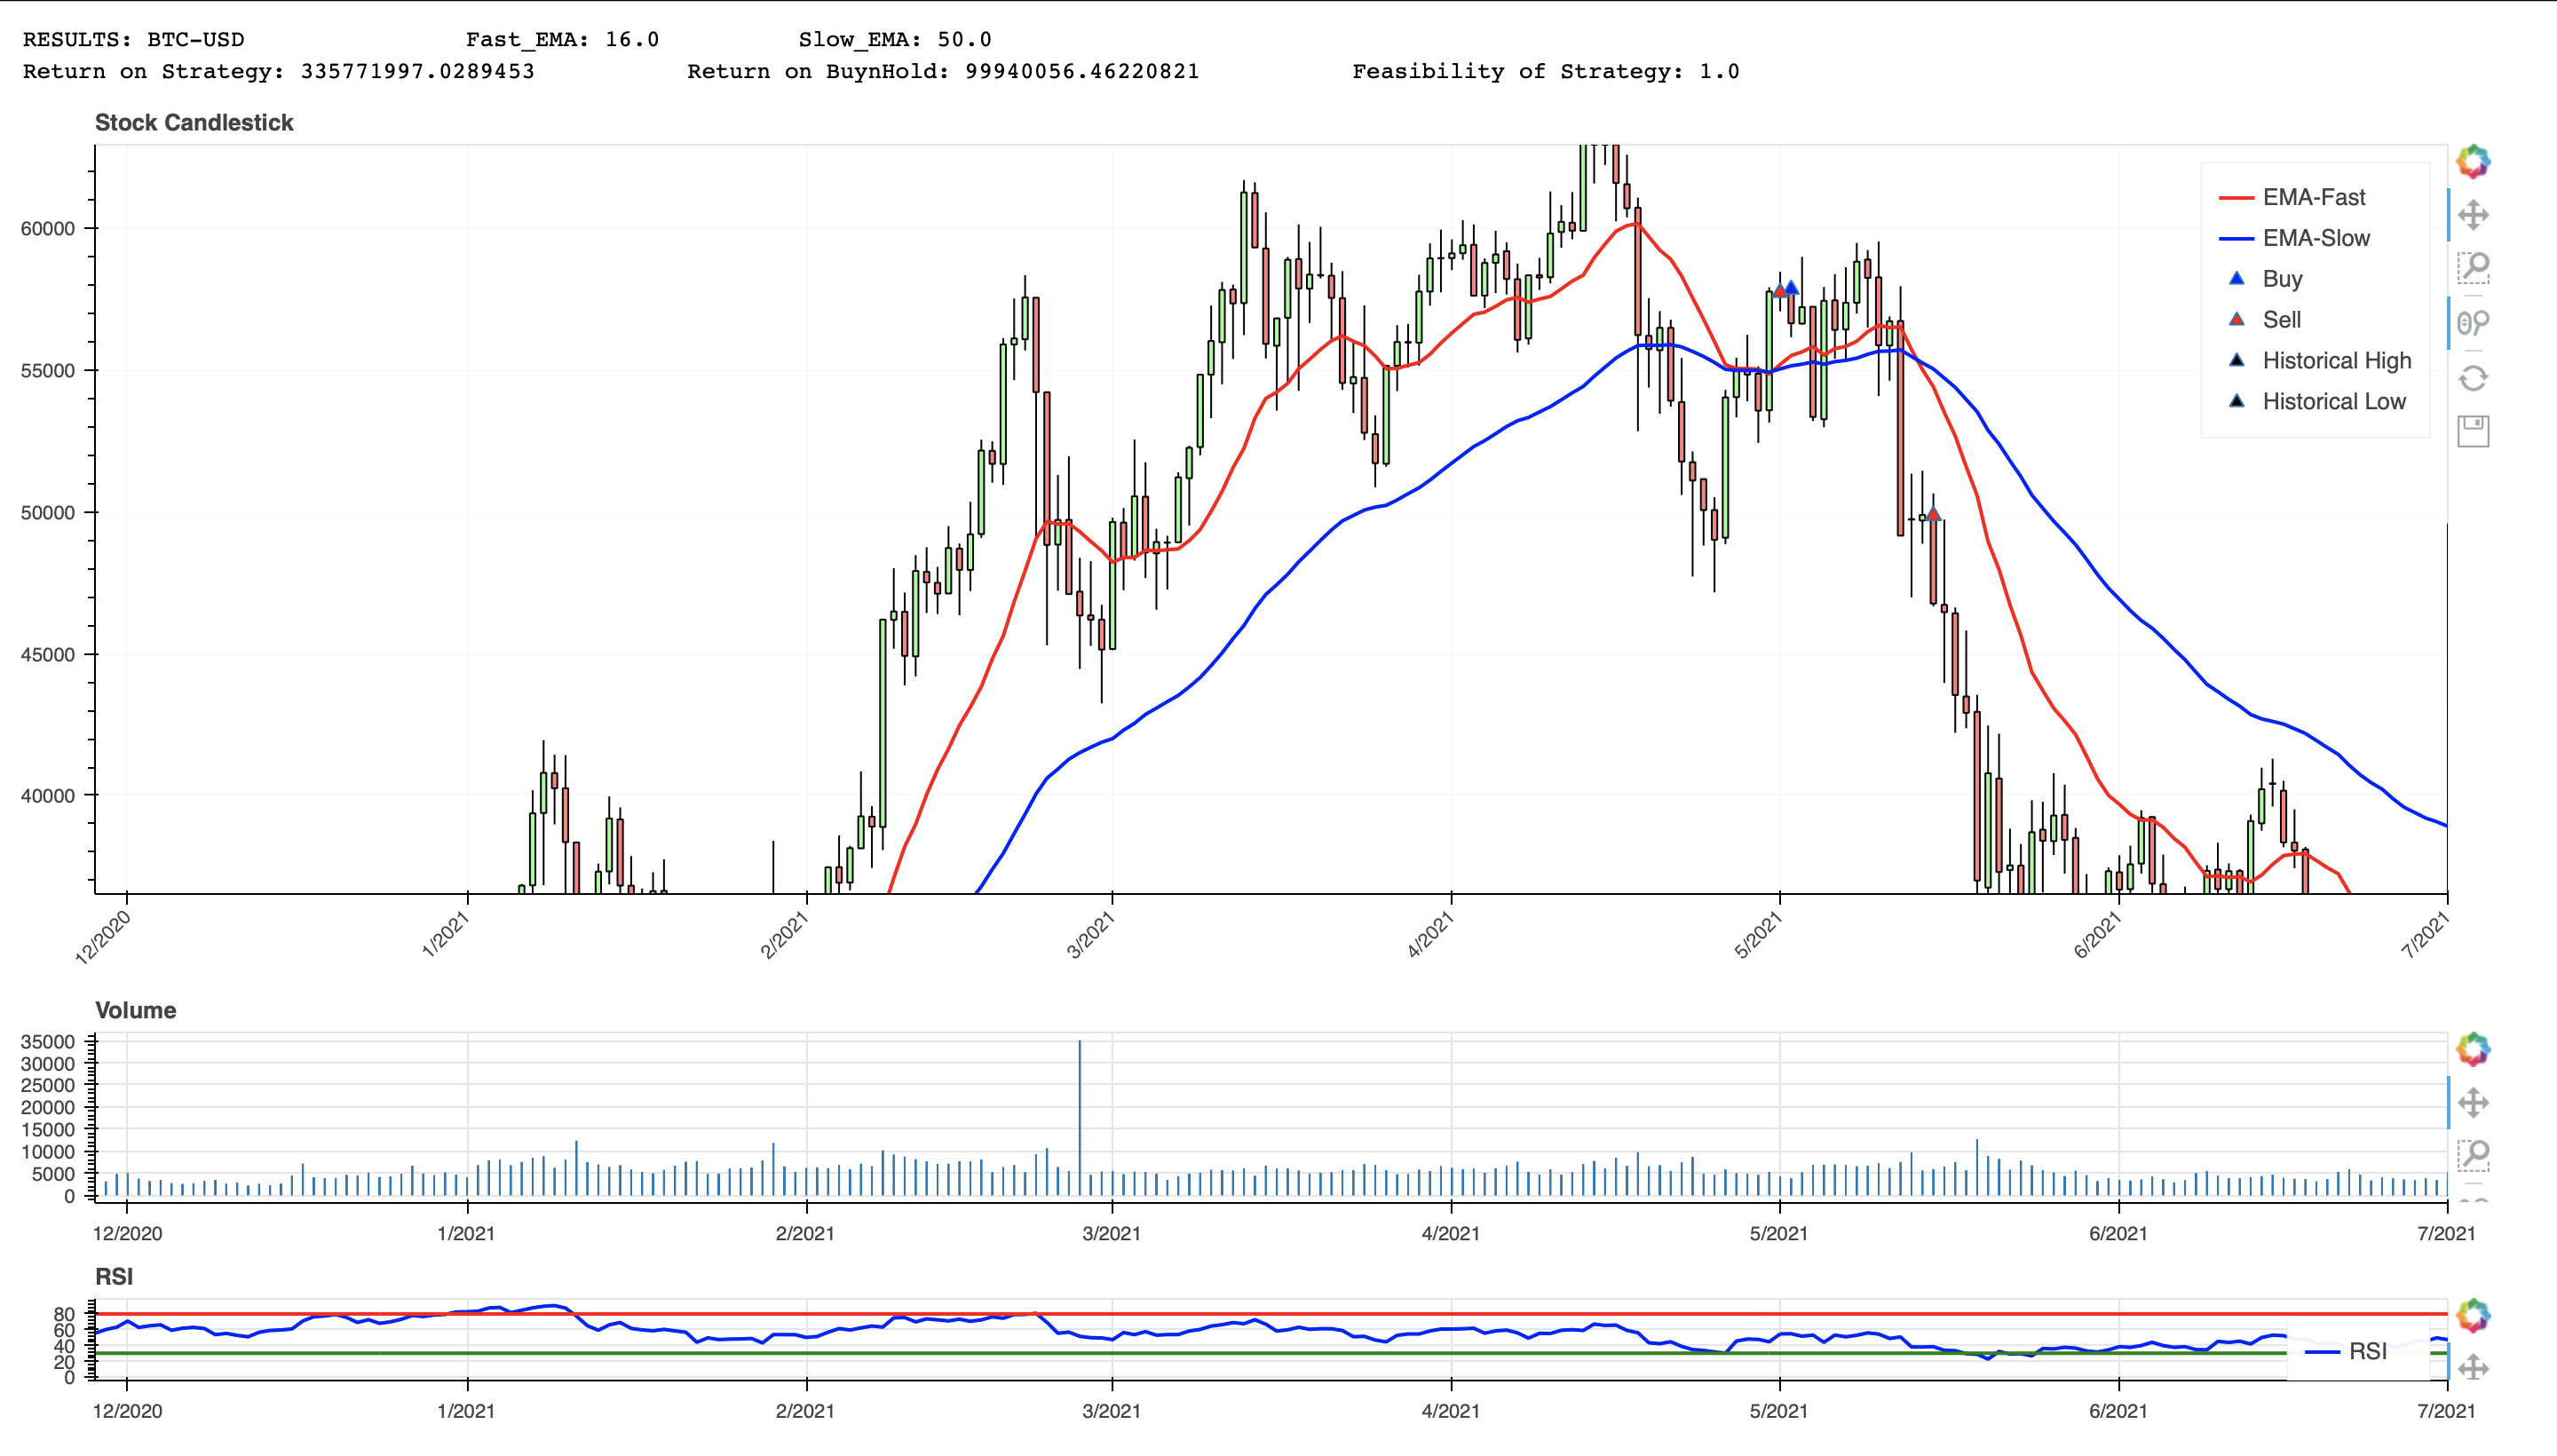Click red Sell marker near 50000 level
Image resolution: width=2557 pixels, height=1456 pixels.
[1933, 515]
